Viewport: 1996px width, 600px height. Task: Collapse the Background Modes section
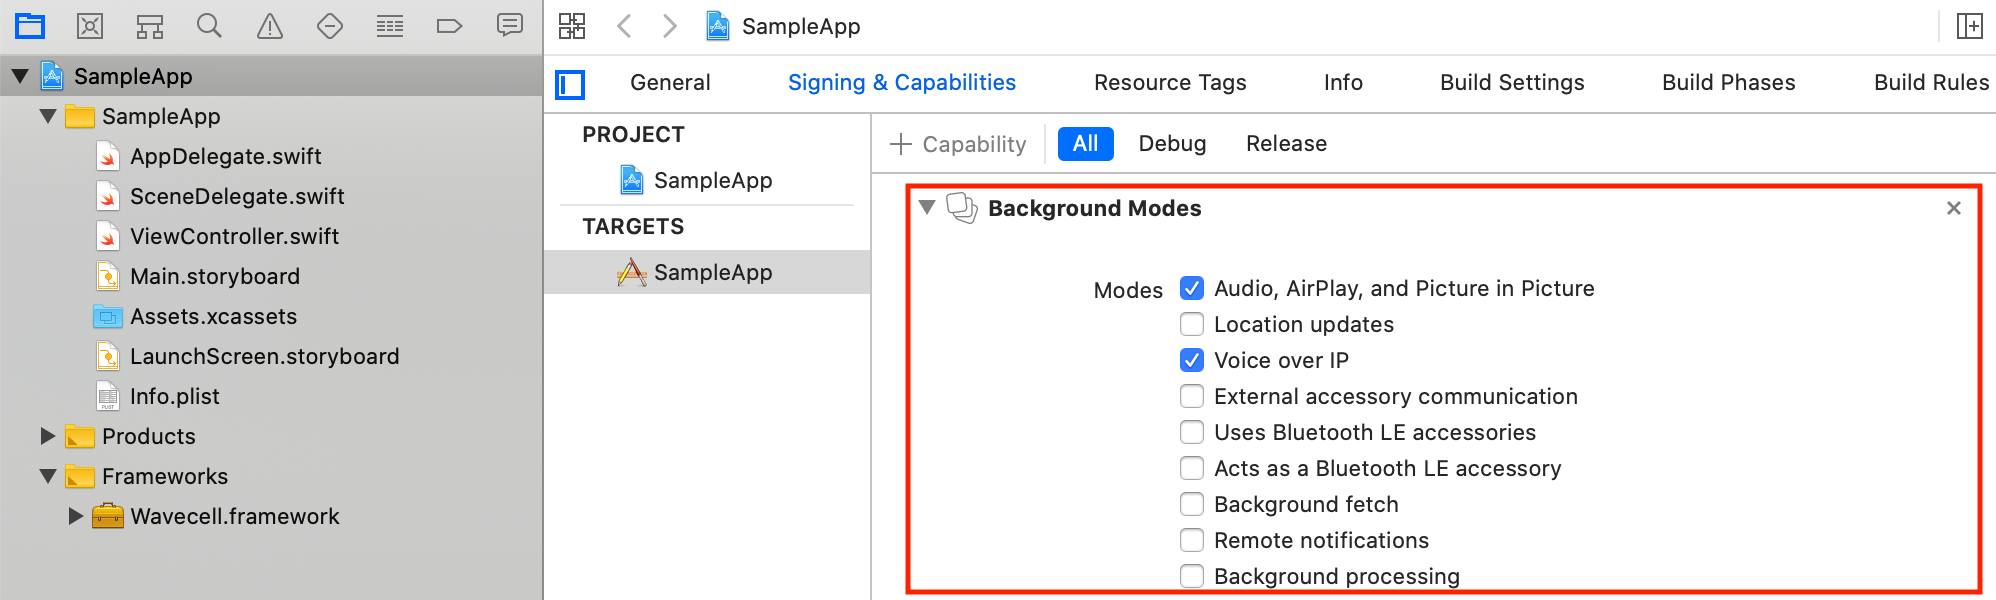pos(927,207)
